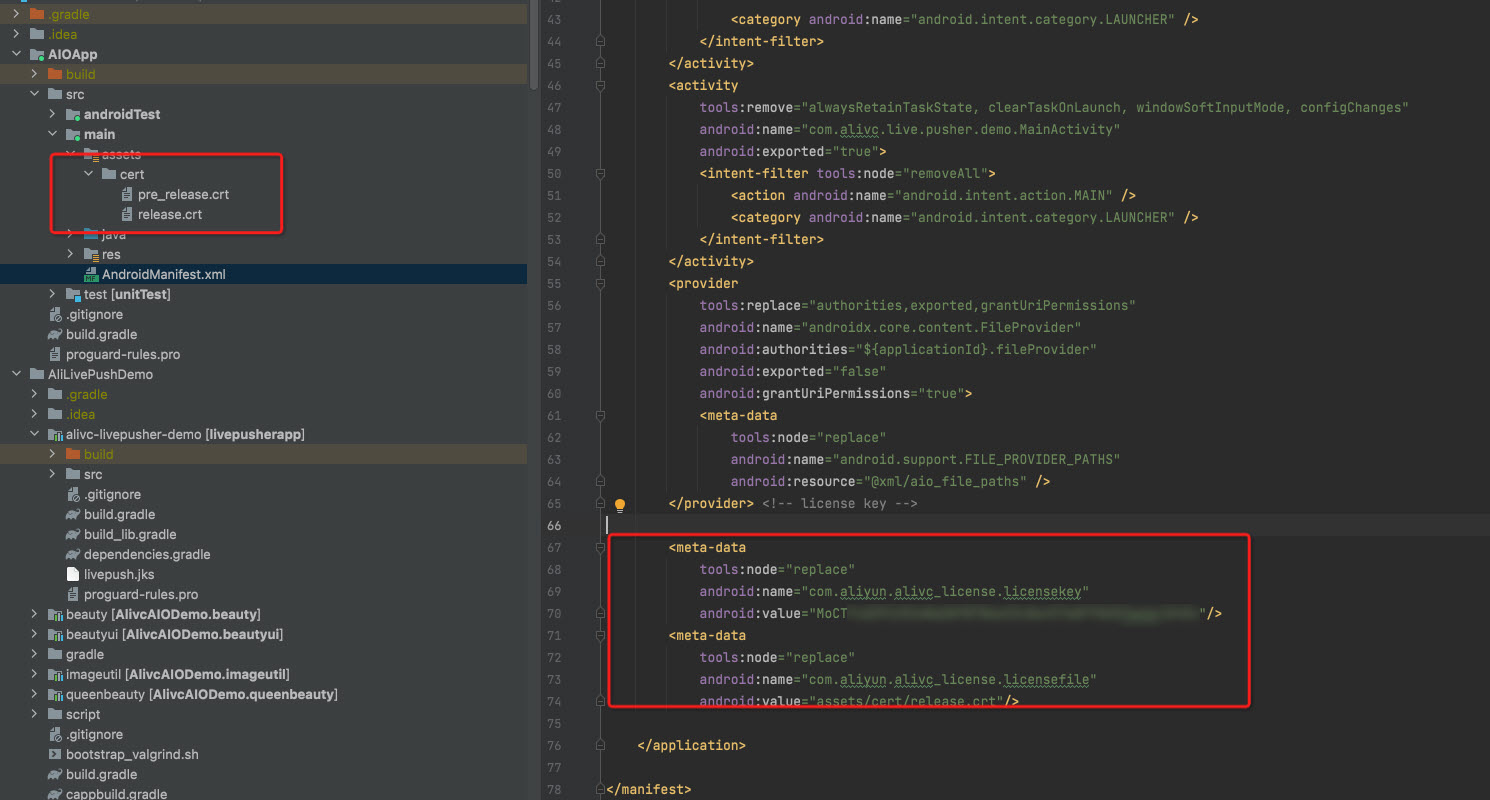Select src under alivc-livepusher-demo
The height and width of the screenshot is (800, 1490).
(x=264, y=474)
